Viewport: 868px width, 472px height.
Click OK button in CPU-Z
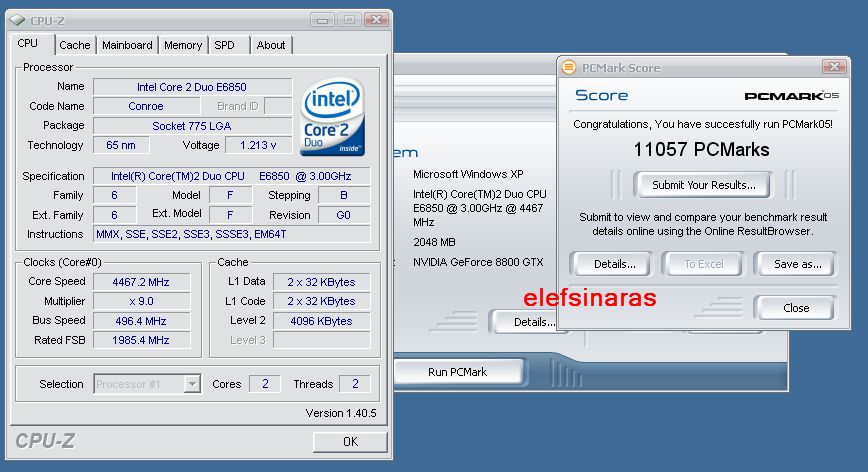[350, 442]
